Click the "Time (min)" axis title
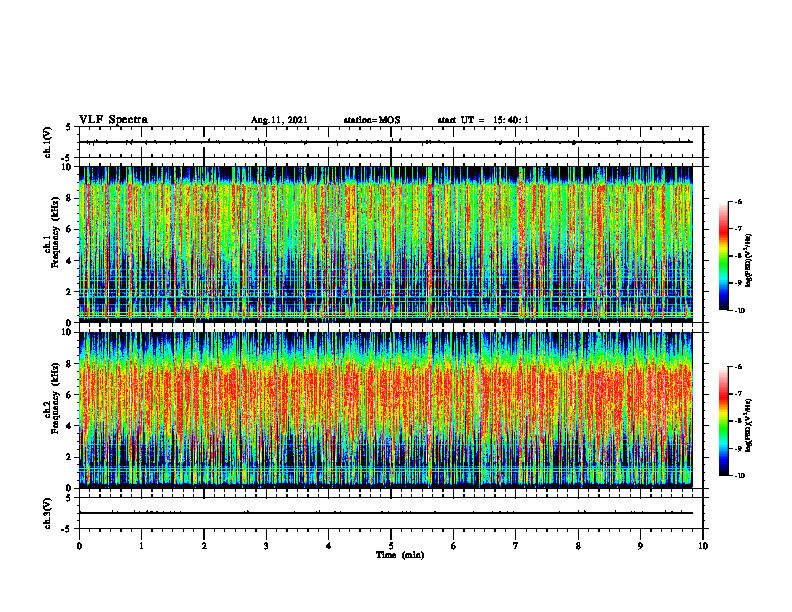 [400, 555]
